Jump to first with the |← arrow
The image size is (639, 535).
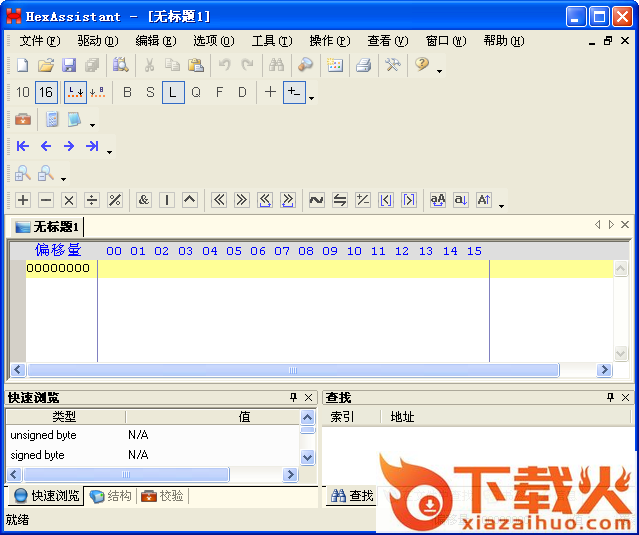coord(23,146)
